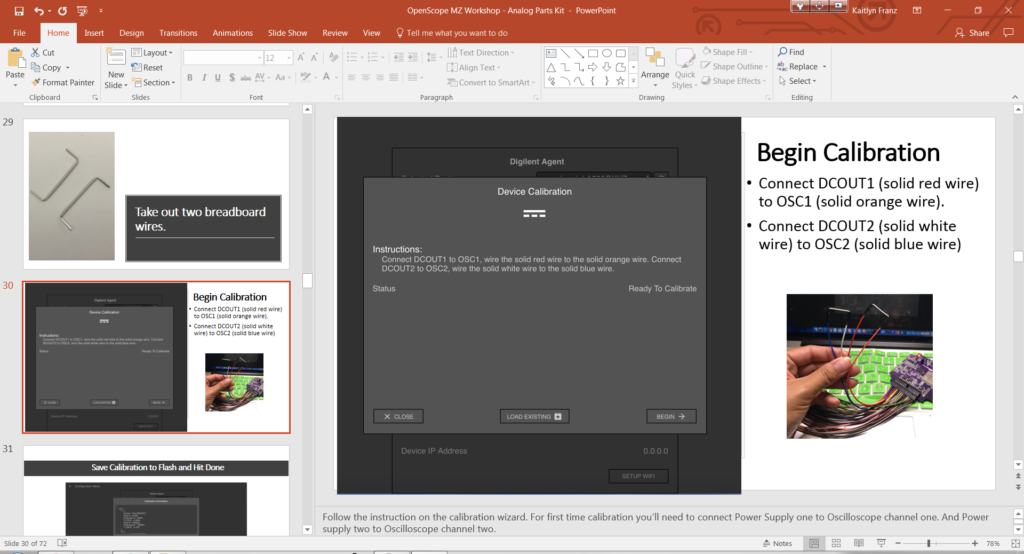
Task: Open the Slide Show tab
Action: coord(287,33)
